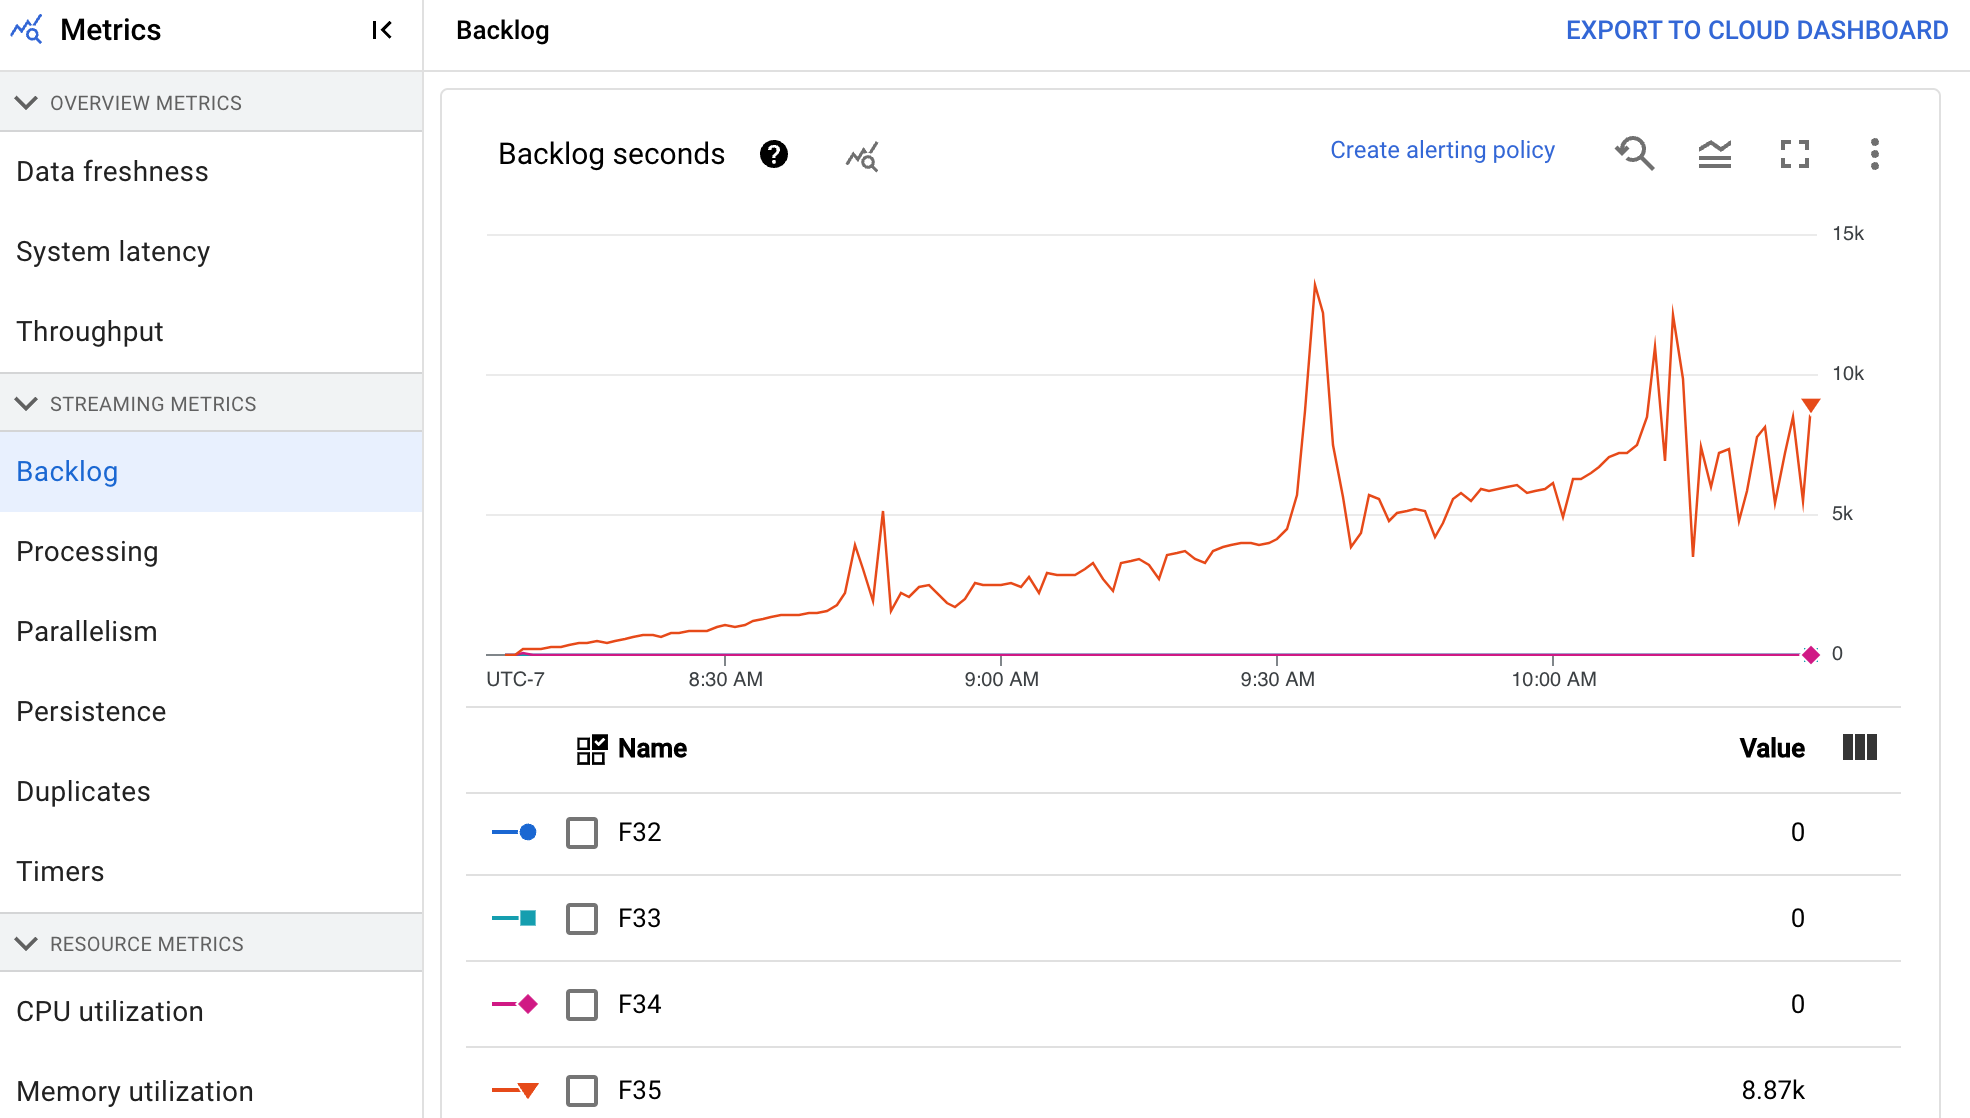Click the zoom/search icon on chart
Viewport: 1970px width, 1118px height.
pyautogui.click(x=1634, y=153)
